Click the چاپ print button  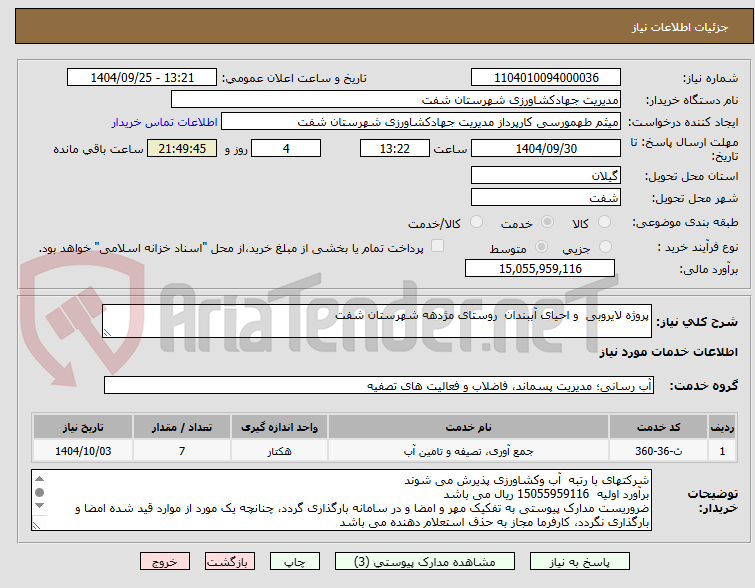click(295, 562)
